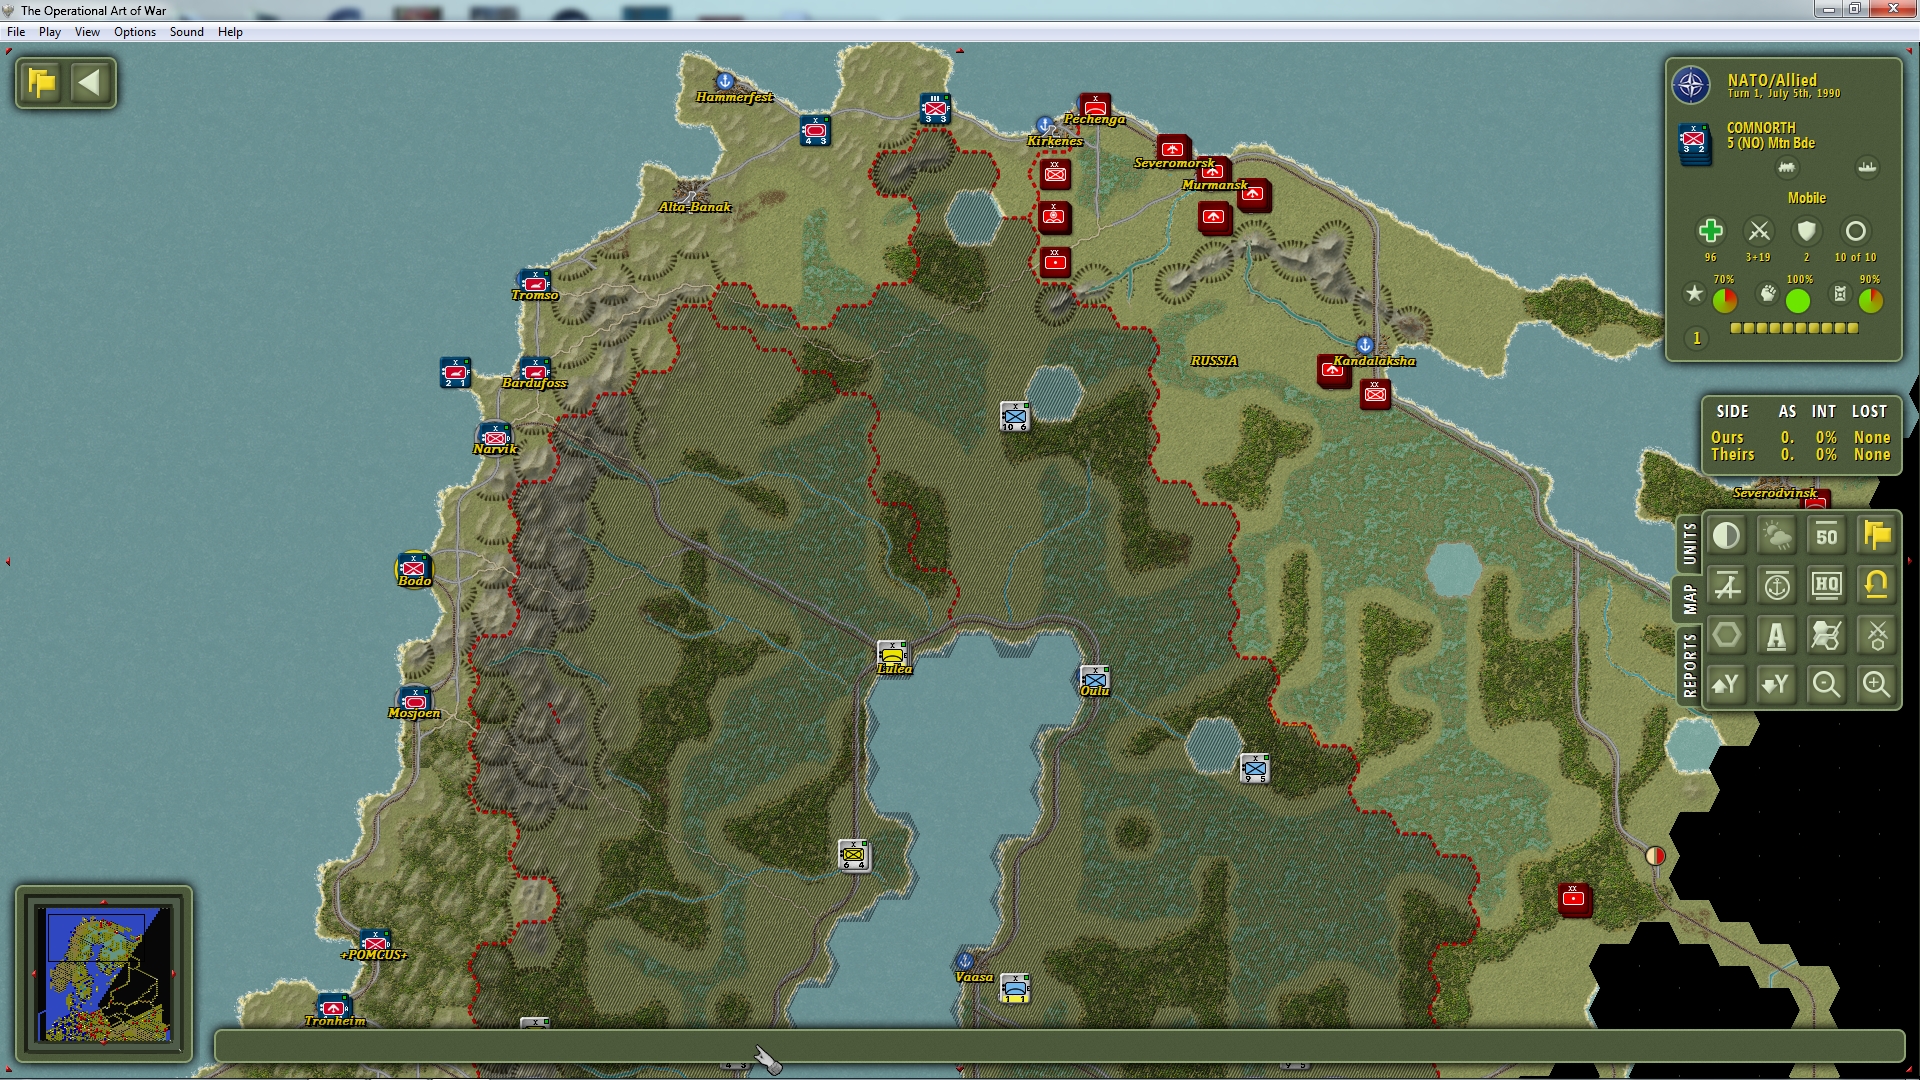Screen dimensions: 1920x1080
Task: Click the 5 (NO) Mtn Bde unit stack in the info panel
Action: coord(1694,145)
